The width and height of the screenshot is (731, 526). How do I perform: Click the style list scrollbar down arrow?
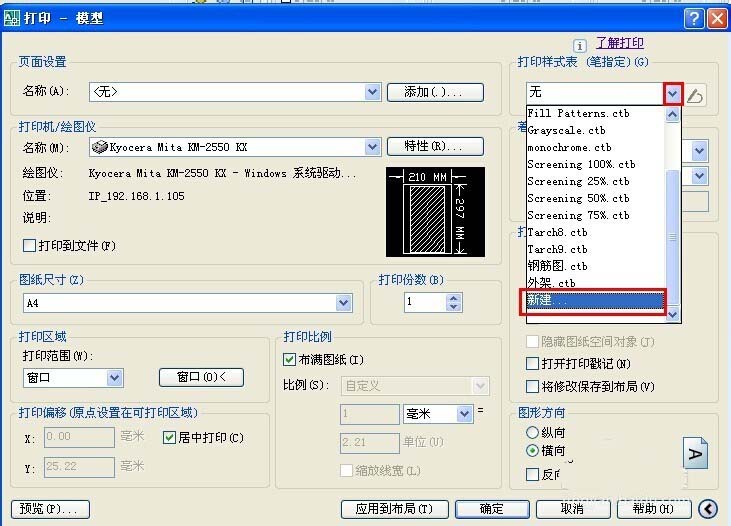(672, 314)
